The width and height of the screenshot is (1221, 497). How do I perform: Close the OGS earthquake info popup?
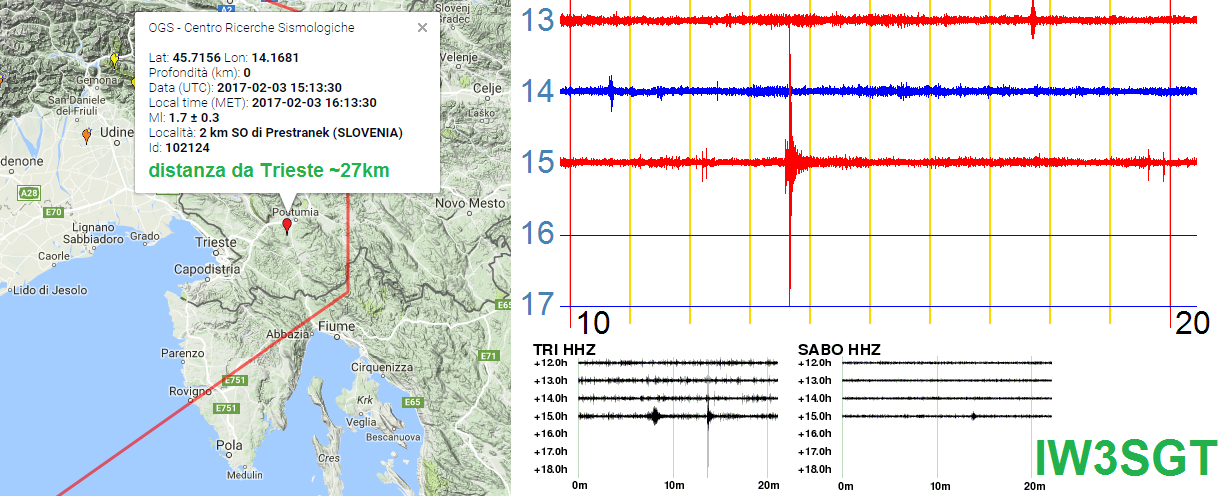point(421,28)
